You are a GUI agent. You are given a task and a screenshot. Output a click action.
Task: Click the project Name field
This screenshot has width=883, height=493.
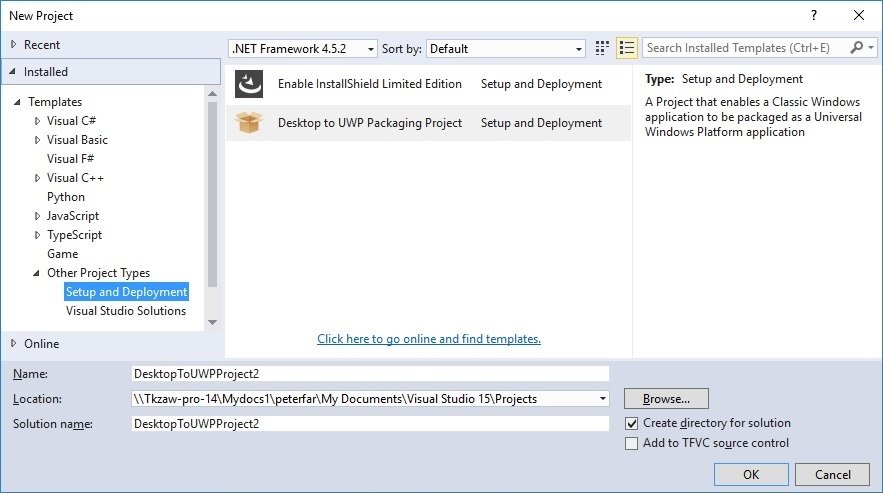[x=370, y=374]
